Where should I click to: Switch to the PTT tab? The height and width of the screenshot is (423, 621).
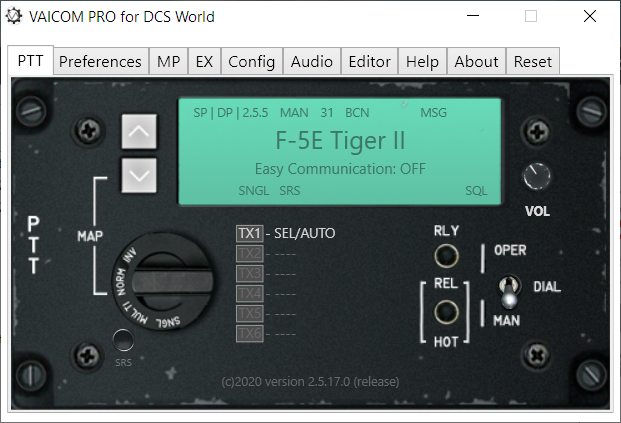click(x=30, y=61)
